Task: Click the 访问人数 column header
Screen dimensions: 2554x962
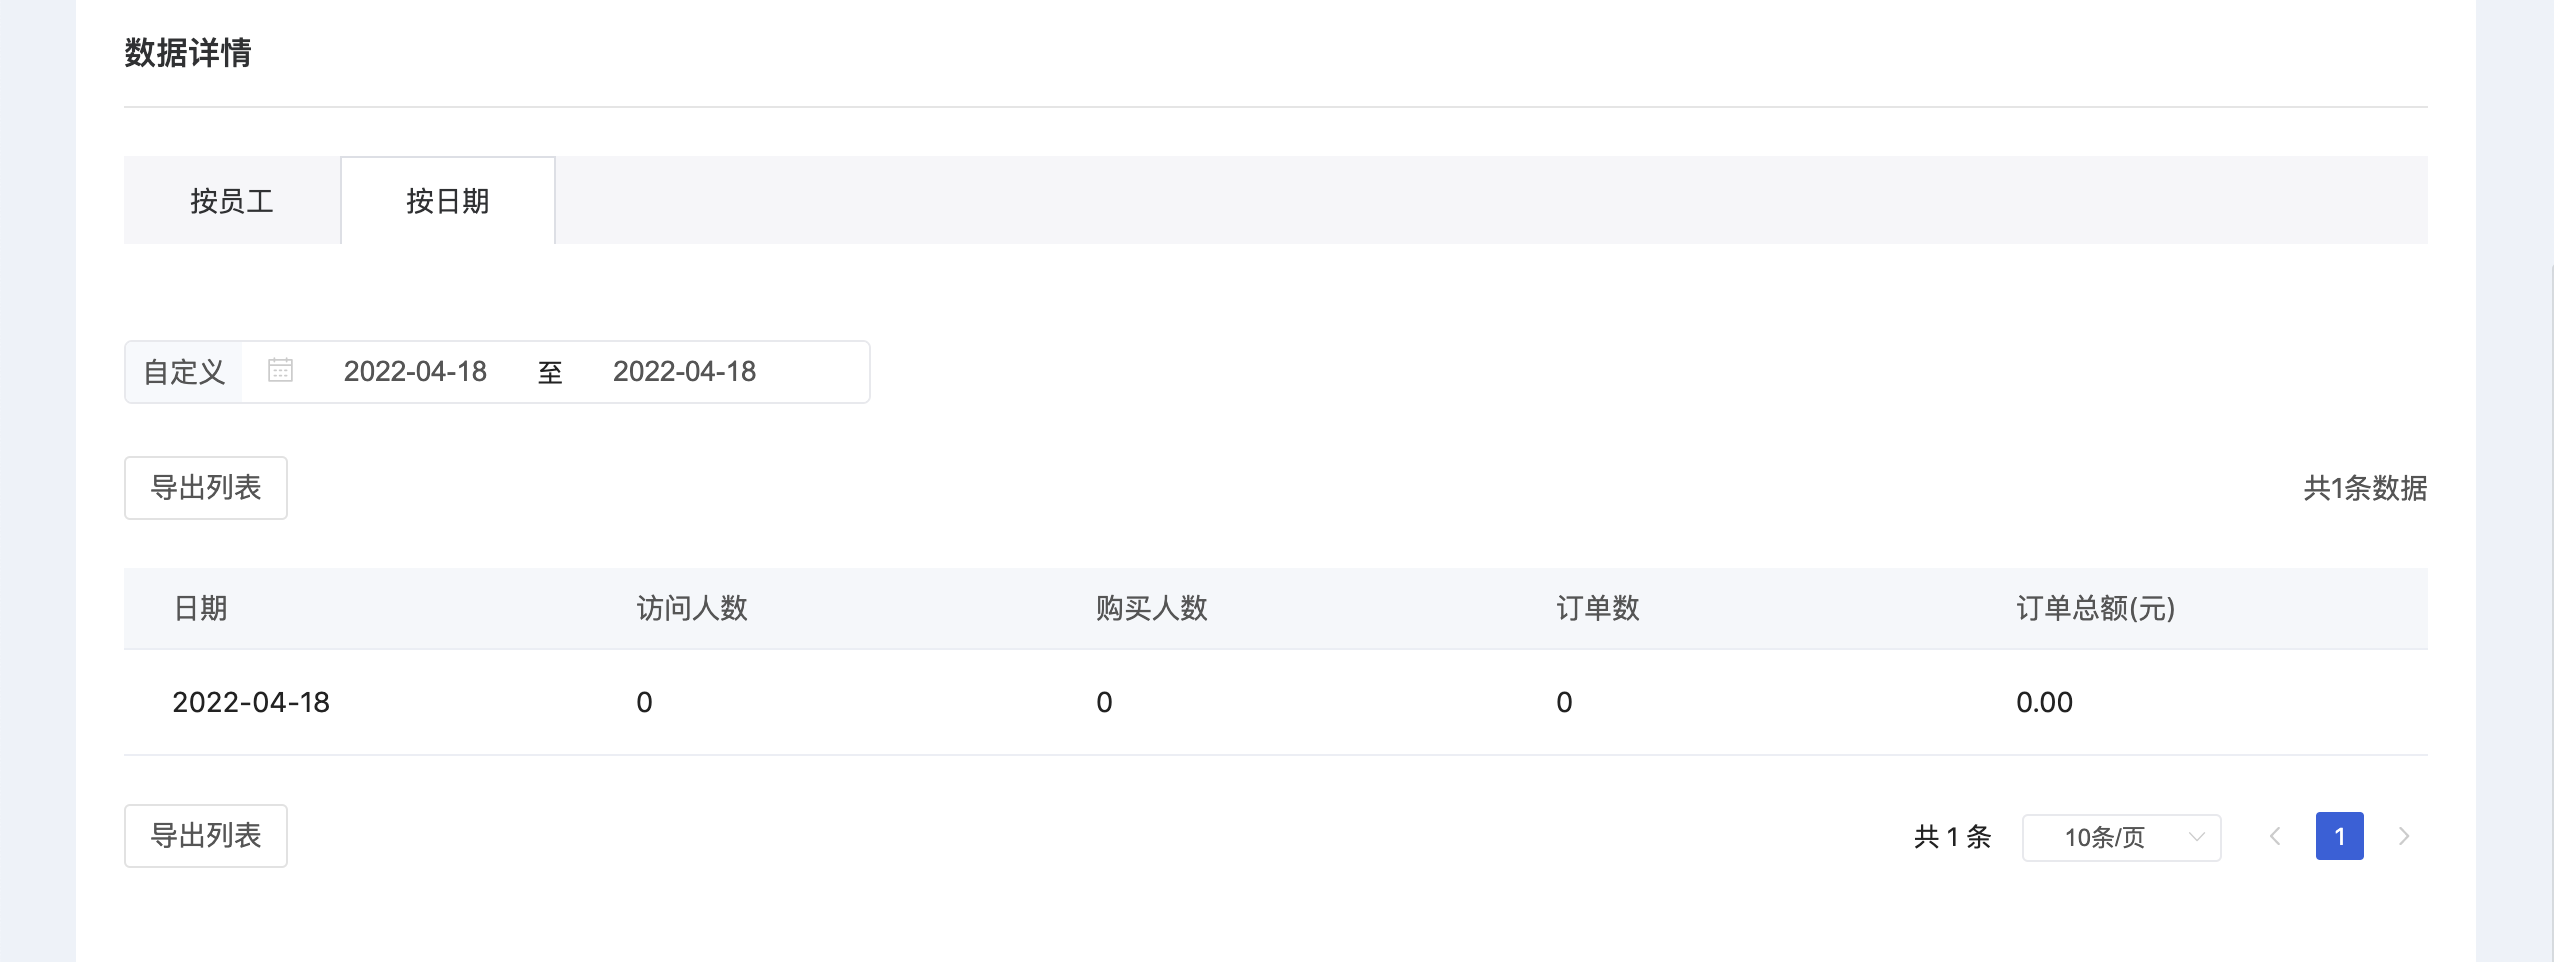Action: (x=692, y=608)
